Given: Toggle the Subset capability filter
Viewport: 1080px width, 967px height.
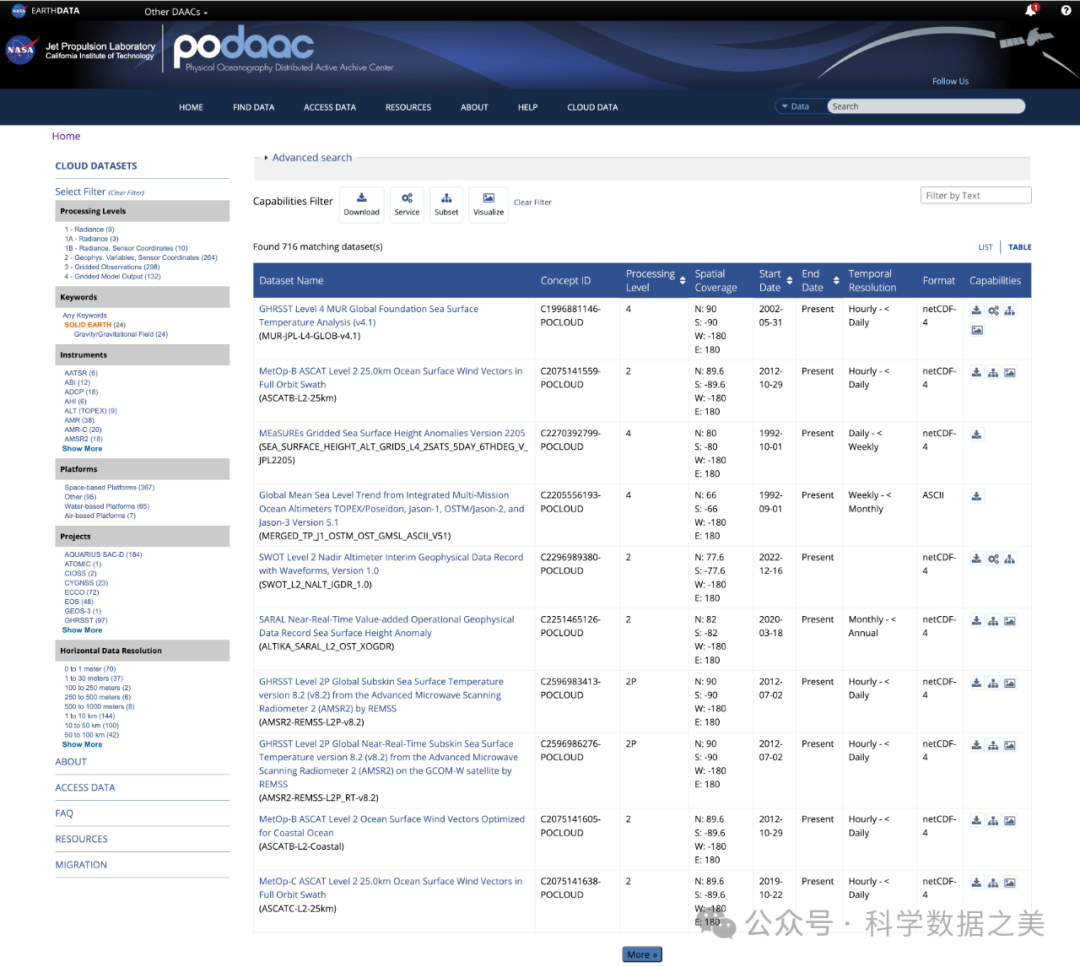Looking at the screenshot, I should pos(446,203).
